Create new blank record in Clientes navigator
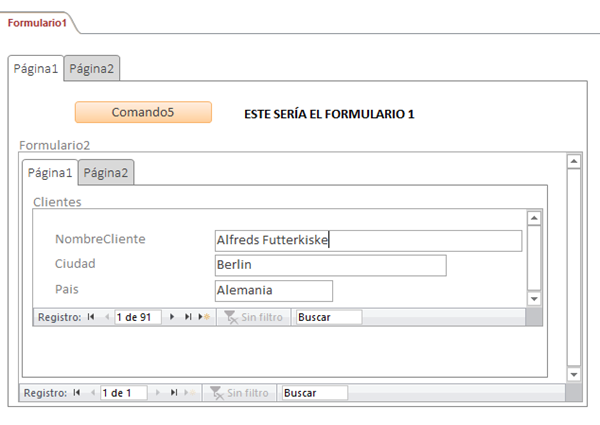This screenshot has height=425, width=600. (x=204, y=317)
